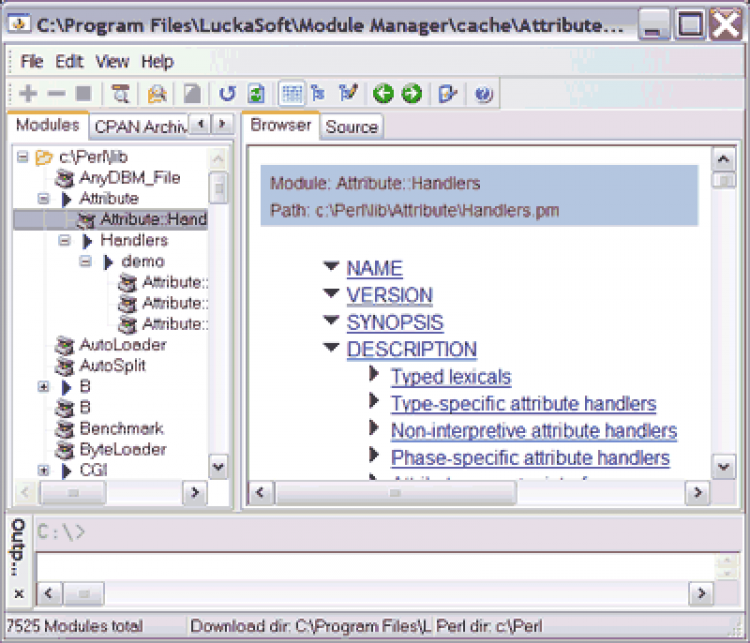The width and height of the screenshot is (750, 643).
Task: Collapse the VERSION section triangle
Action: [331, 292]
